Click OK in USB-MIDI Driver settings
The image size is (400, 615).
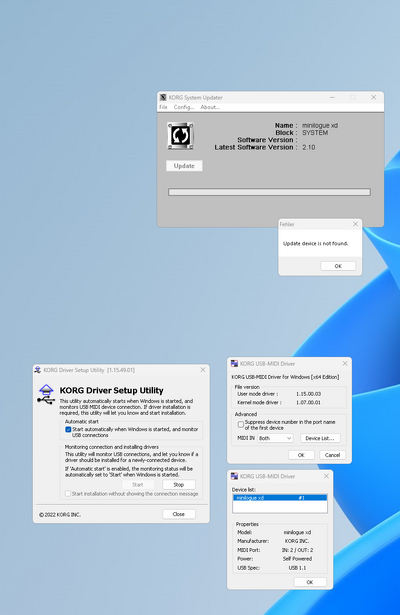pos(301,455)
